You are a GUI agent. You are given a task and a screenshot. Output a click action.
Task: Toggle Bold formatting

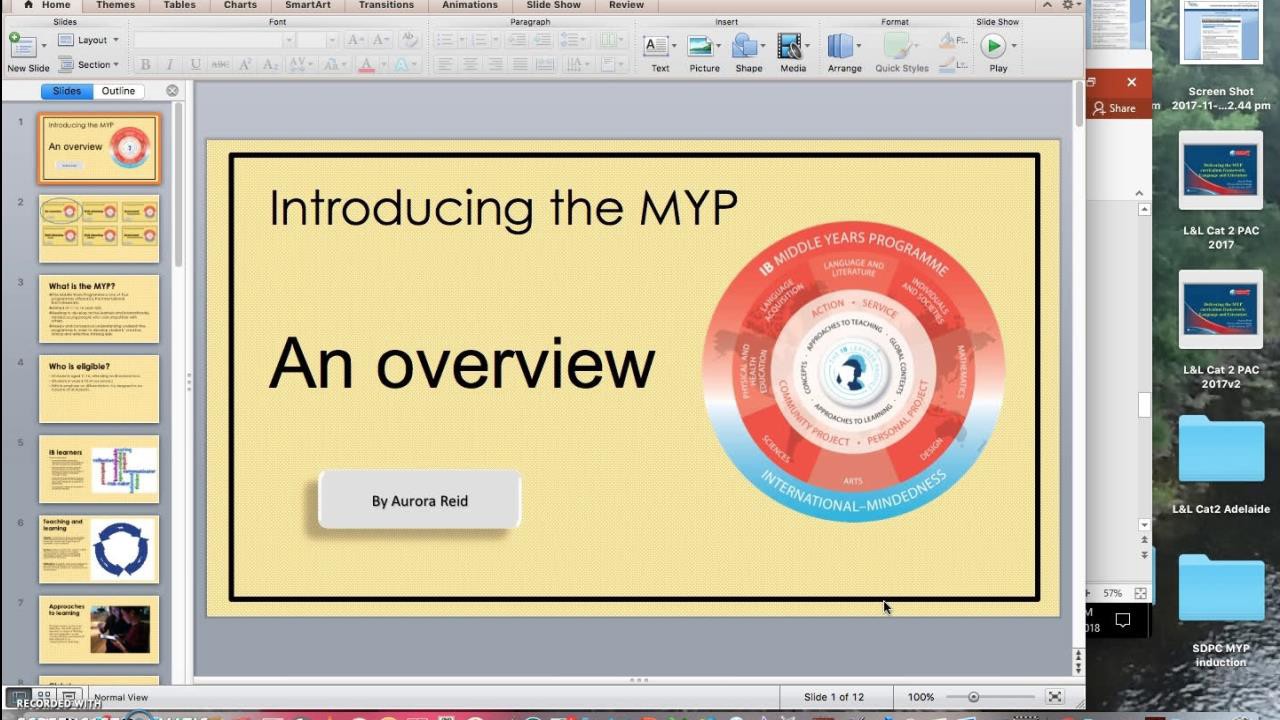click(x=146, y=65)
